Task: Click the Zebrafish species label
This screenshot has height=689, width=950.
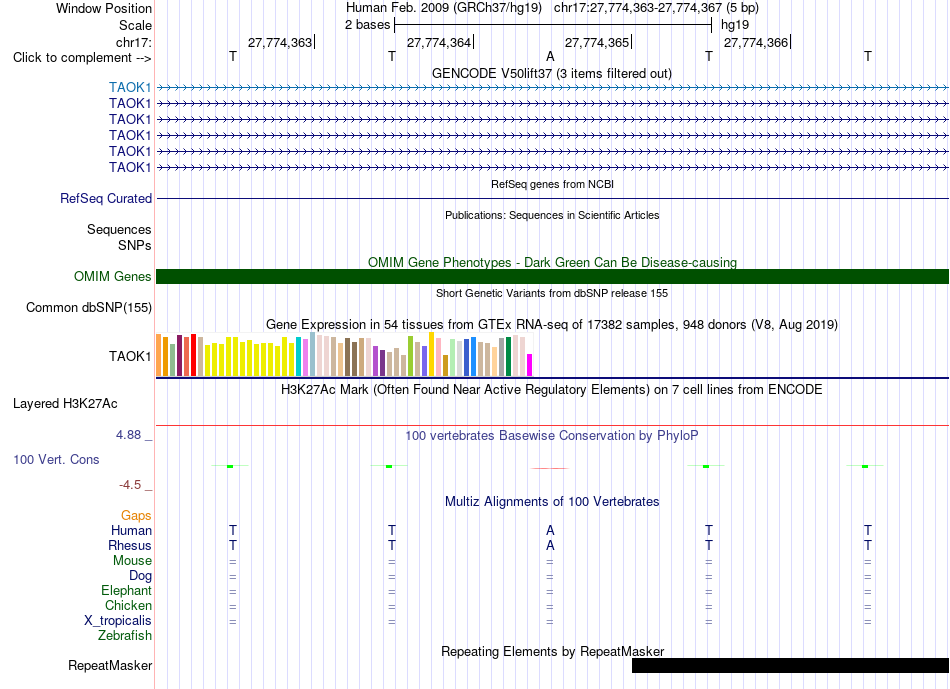Action: coord(125,636)
